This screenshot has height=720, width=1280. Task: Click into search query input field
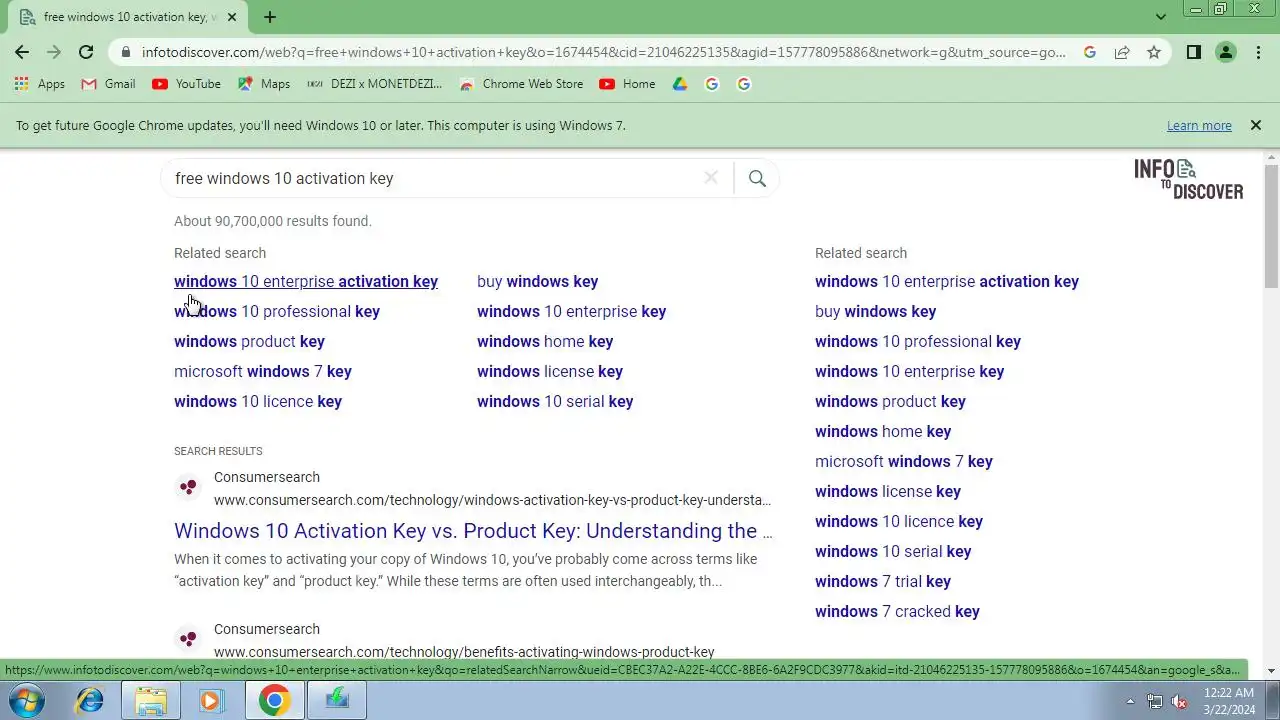tap(435, 178)
